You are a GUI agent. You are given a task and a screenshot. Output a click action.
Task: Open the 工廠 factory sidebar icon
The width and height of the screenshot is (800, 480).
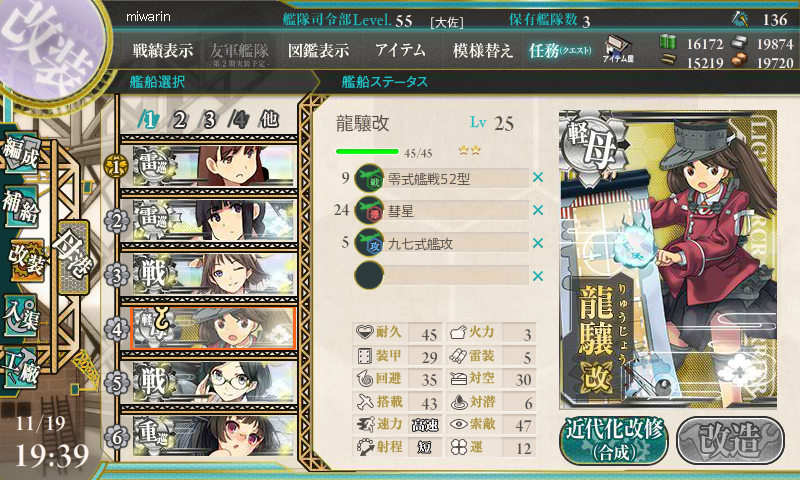[x=21, y=367]
